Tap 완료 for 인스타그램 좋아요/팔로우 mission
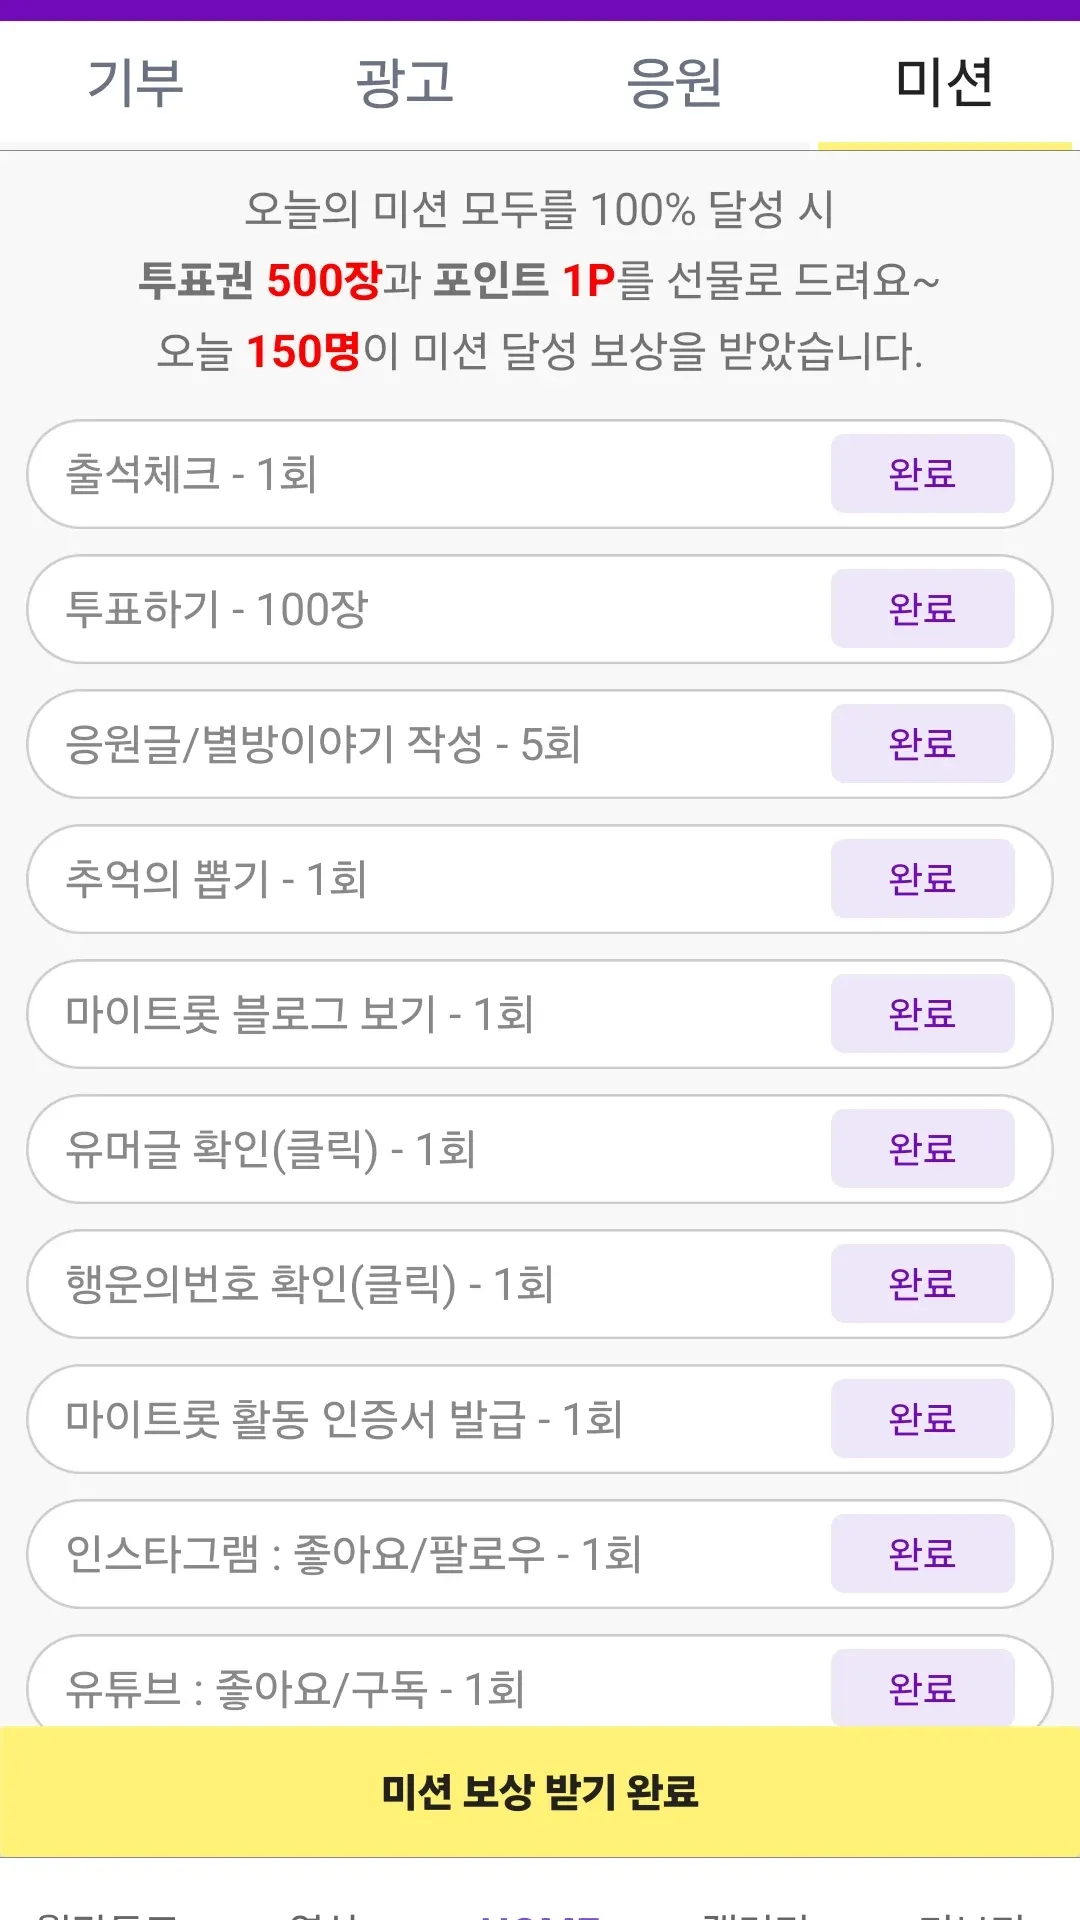The width and height of the screenshot is (1080, 1920). 922,1554
